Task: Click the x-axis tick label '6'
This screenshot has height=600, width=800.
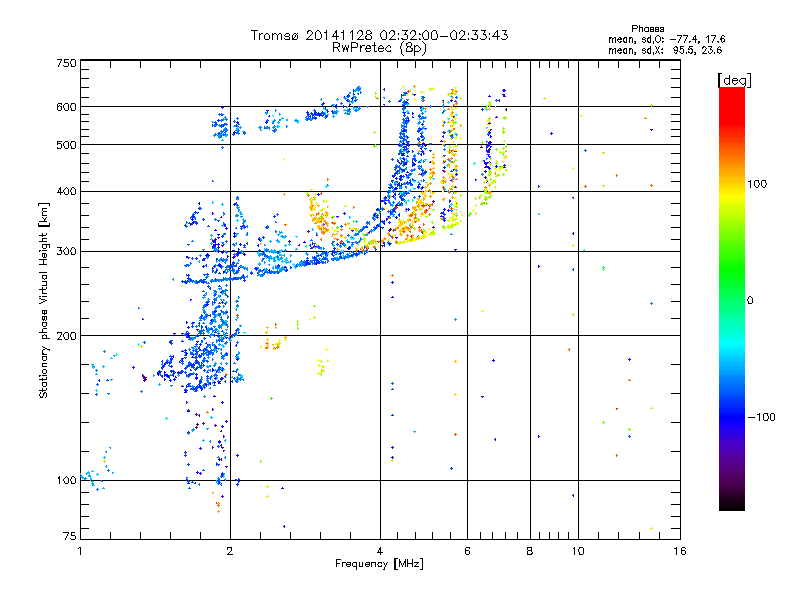Action: 467,551
